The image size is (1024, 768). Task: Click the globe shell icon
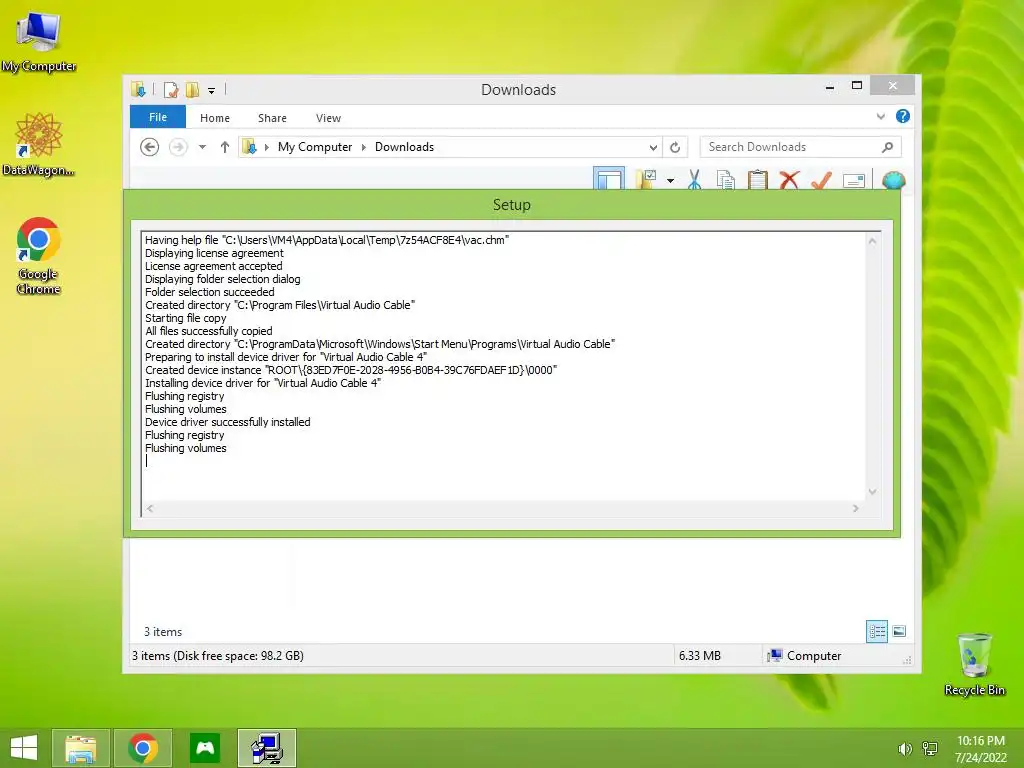pos(893,180)
